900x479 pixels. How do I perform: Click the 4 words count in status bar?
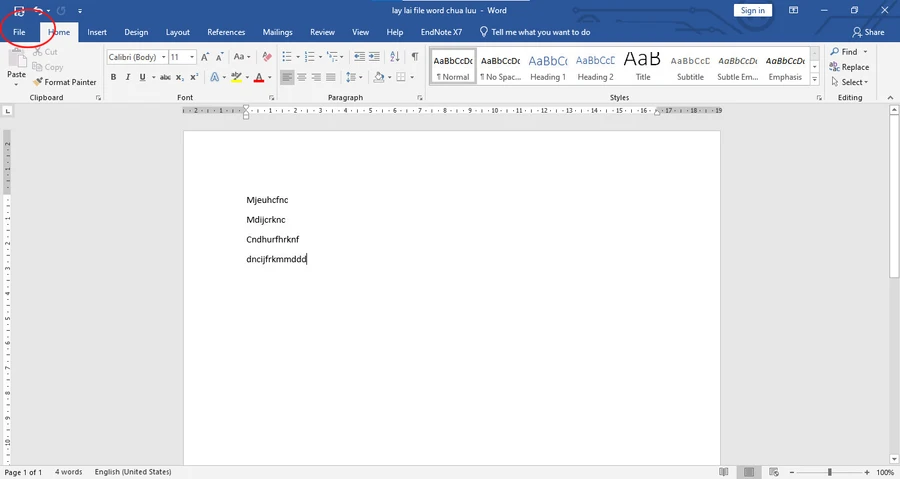tap(68, 472)
